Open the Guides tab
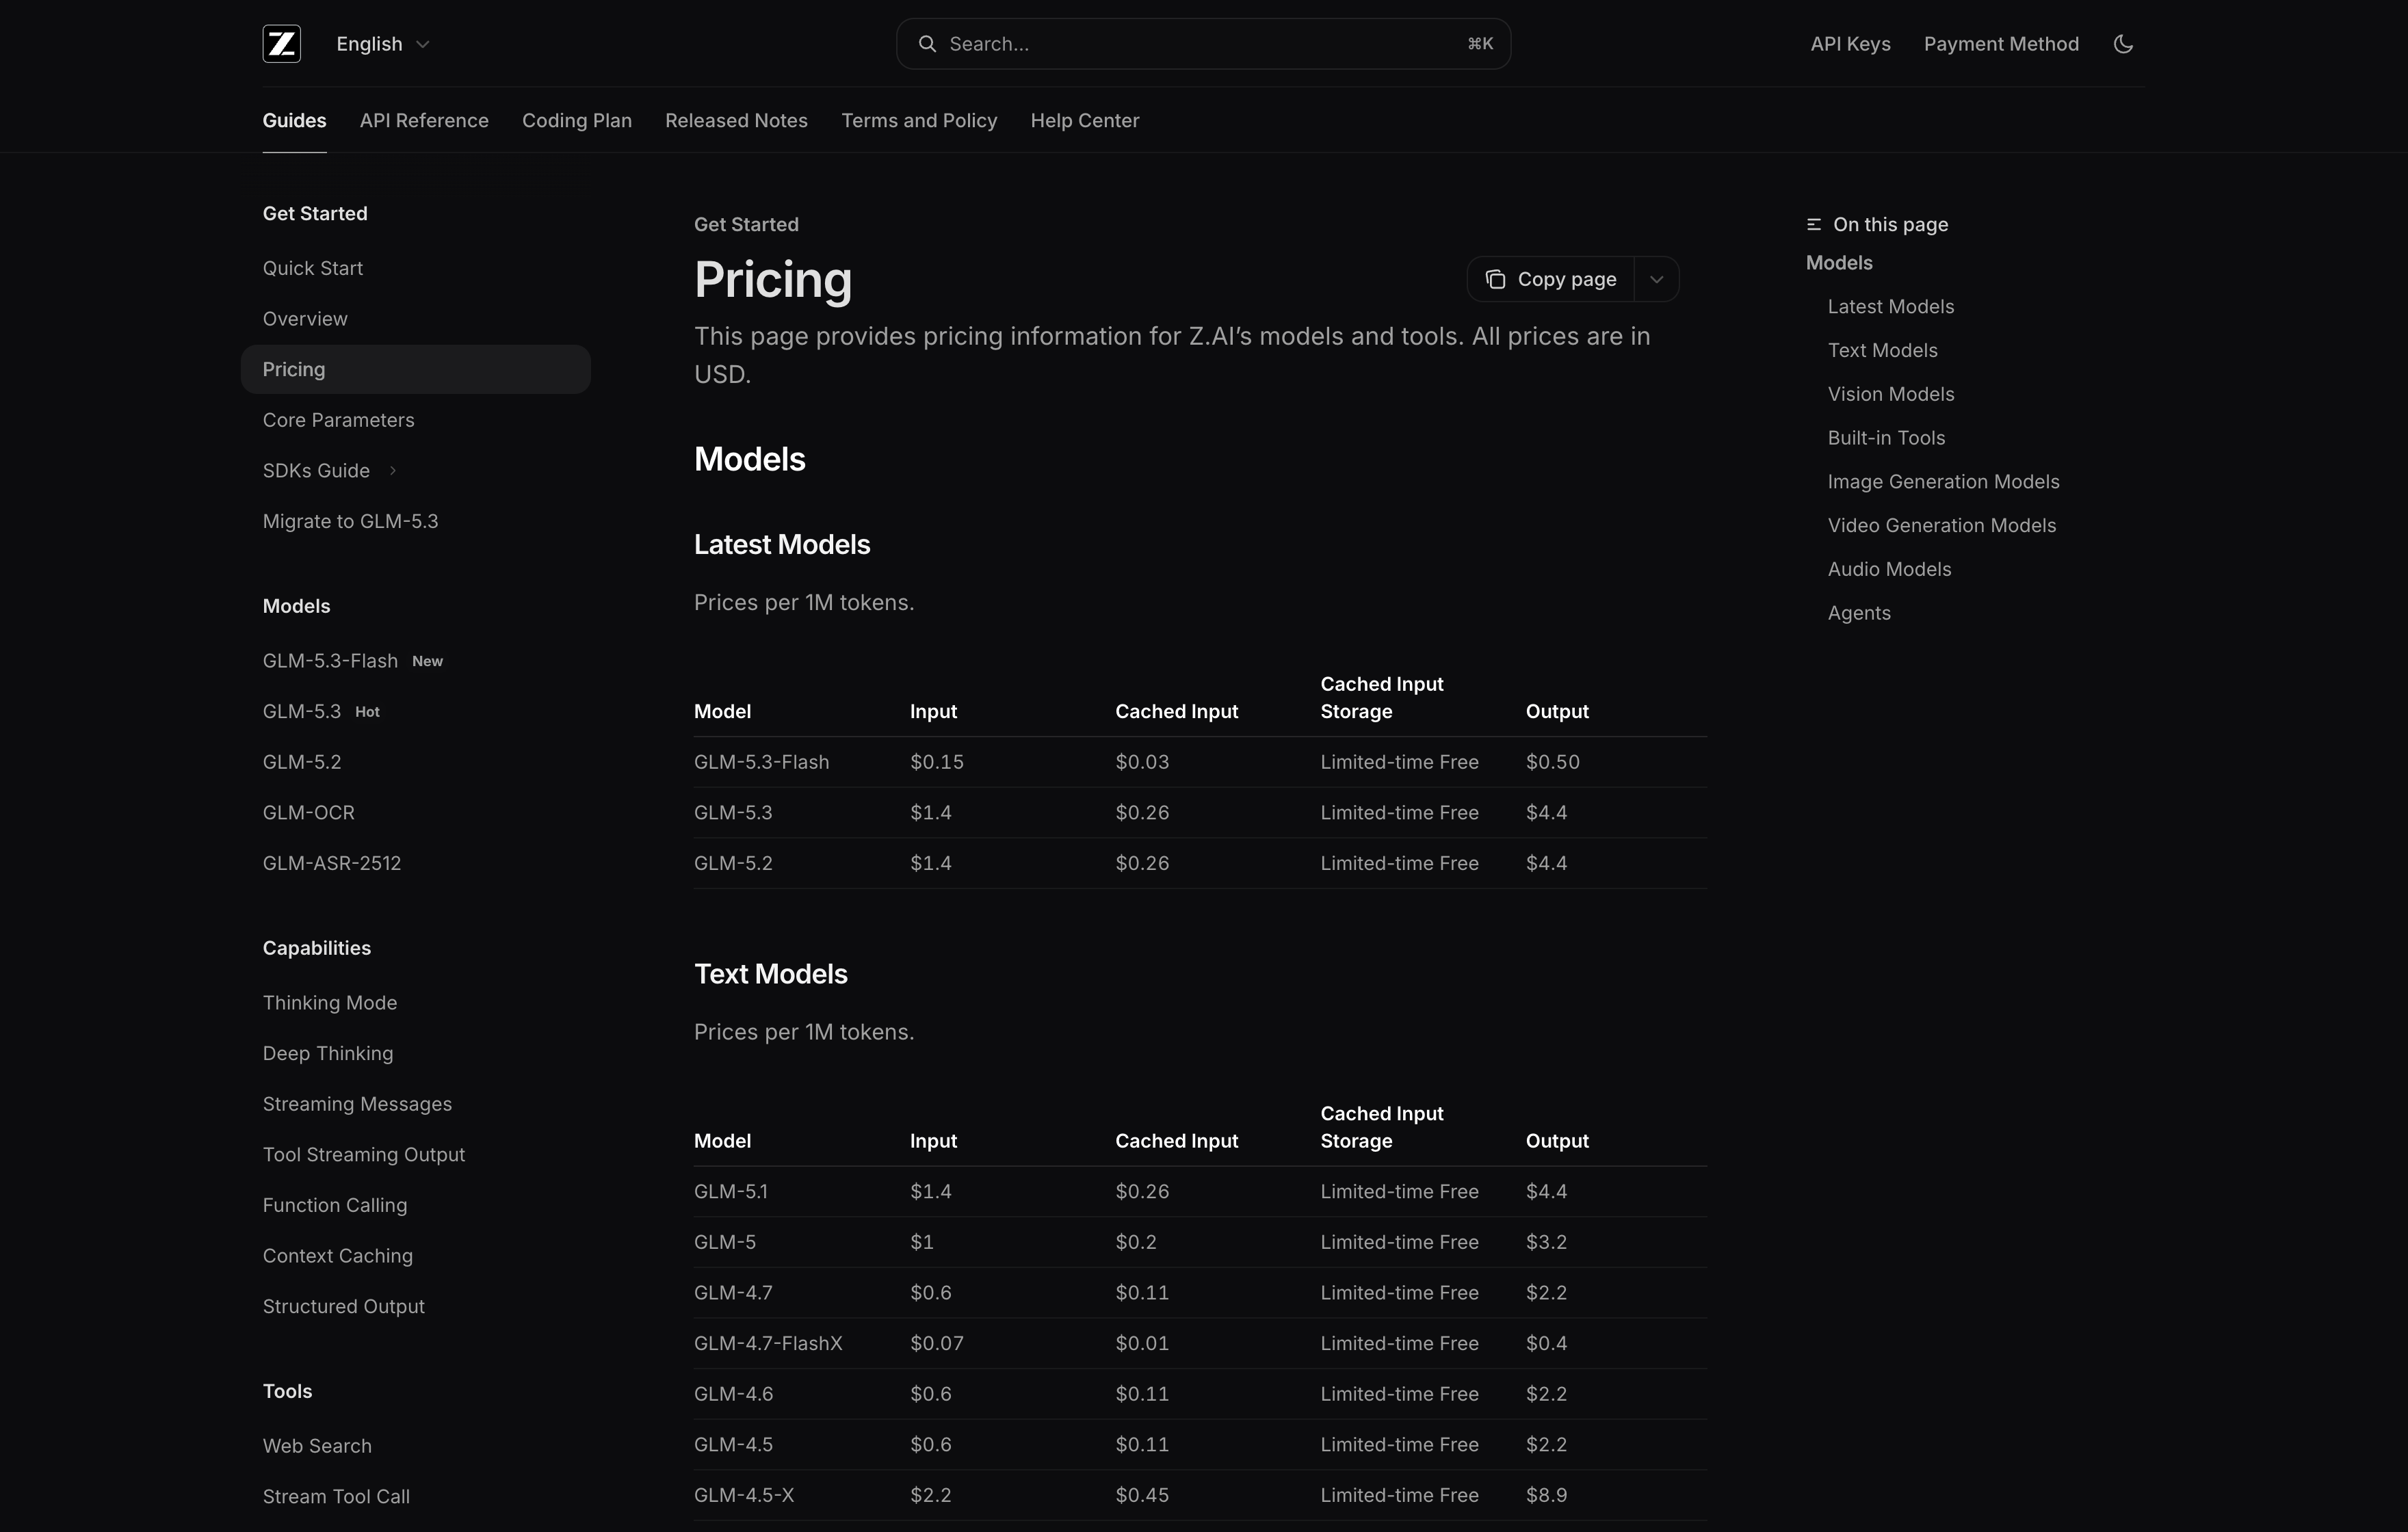This screenshot has width=2408, height=1532. (294, 121)
